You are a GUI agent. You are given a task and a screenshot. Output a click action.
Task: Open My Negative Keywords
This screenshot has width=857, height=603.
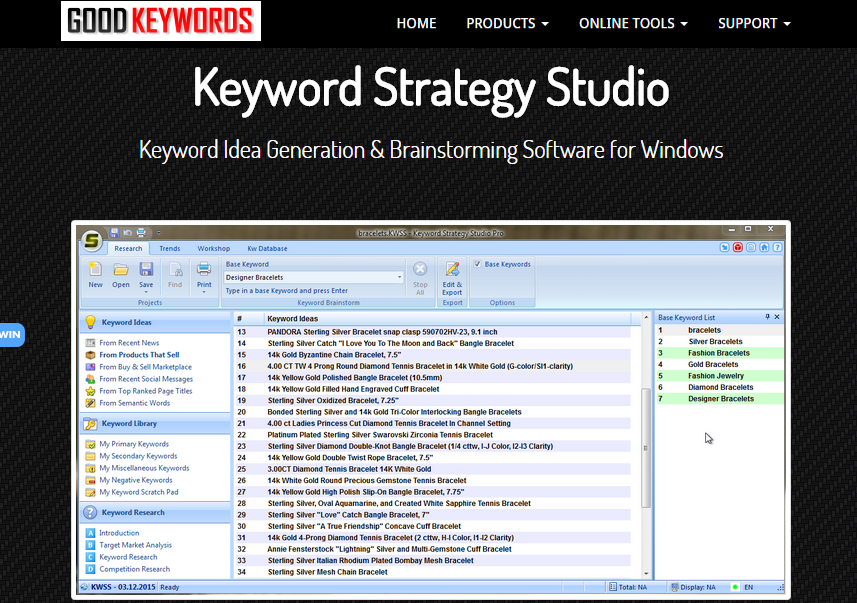tap(136, 480)
